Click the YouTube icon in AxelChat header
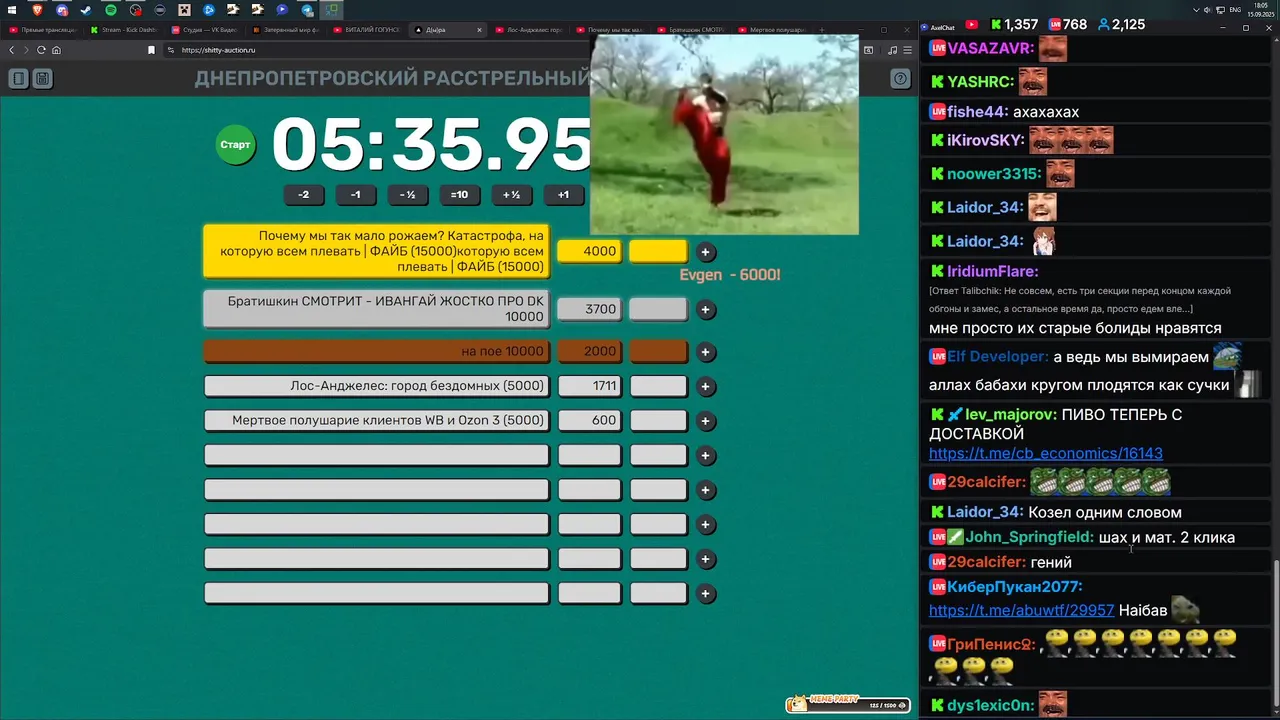 coord(972,24)
